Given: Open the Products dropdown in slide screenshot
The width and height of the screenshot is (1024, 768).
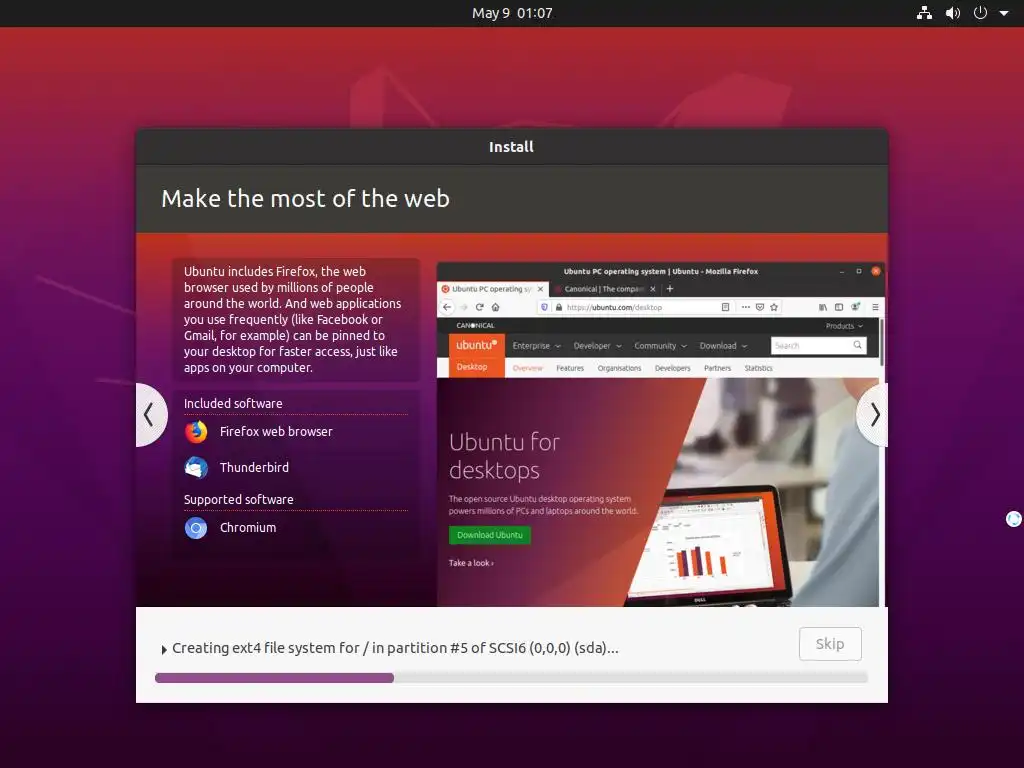Looking at the screenshot, I should [844, 326].
